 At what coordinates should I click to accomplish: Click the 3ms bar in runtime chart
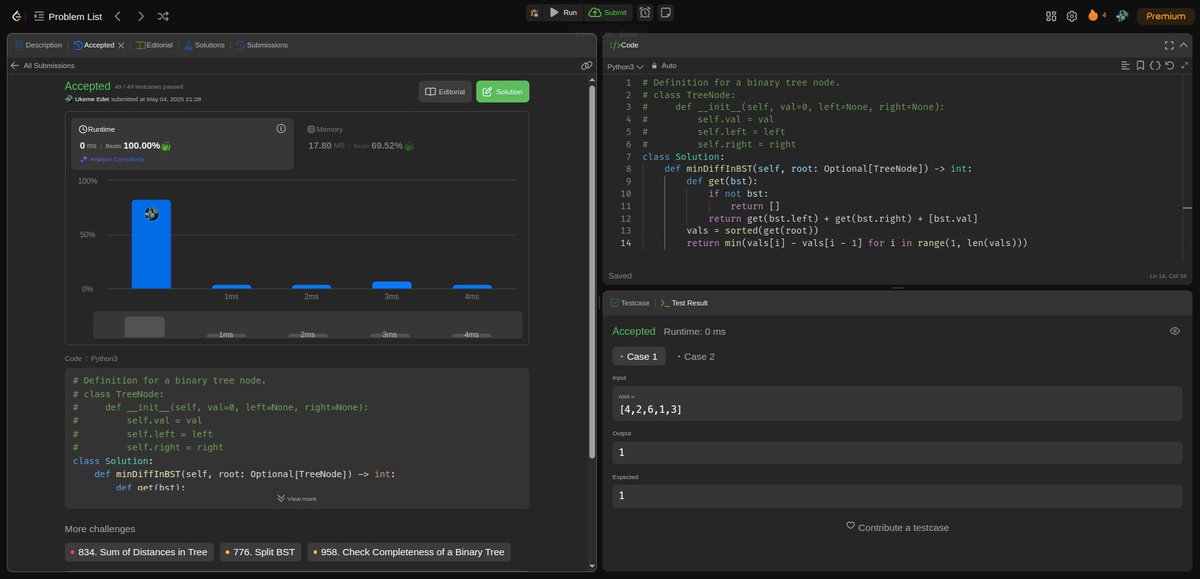(391, 285)
